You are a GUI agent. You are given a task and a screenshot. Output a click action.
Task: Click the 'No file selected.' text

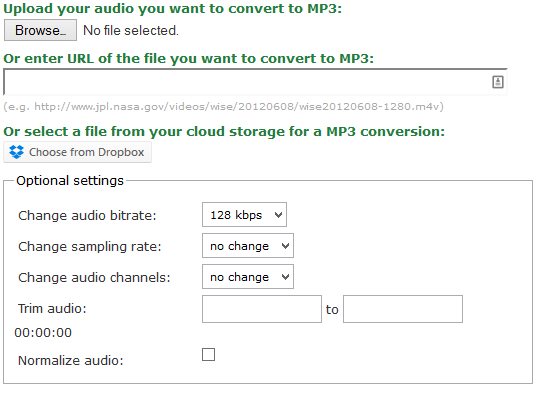131,31
